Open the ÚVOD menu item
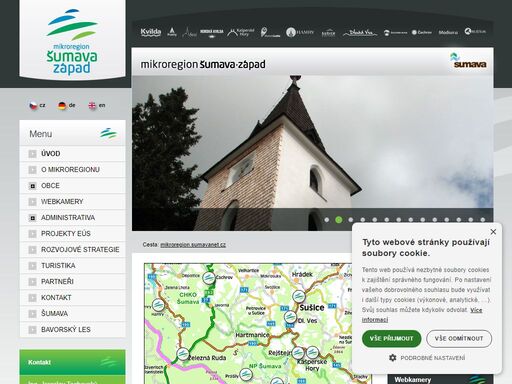The width and height of the screenshot is (512, 384). click(72, 154)
